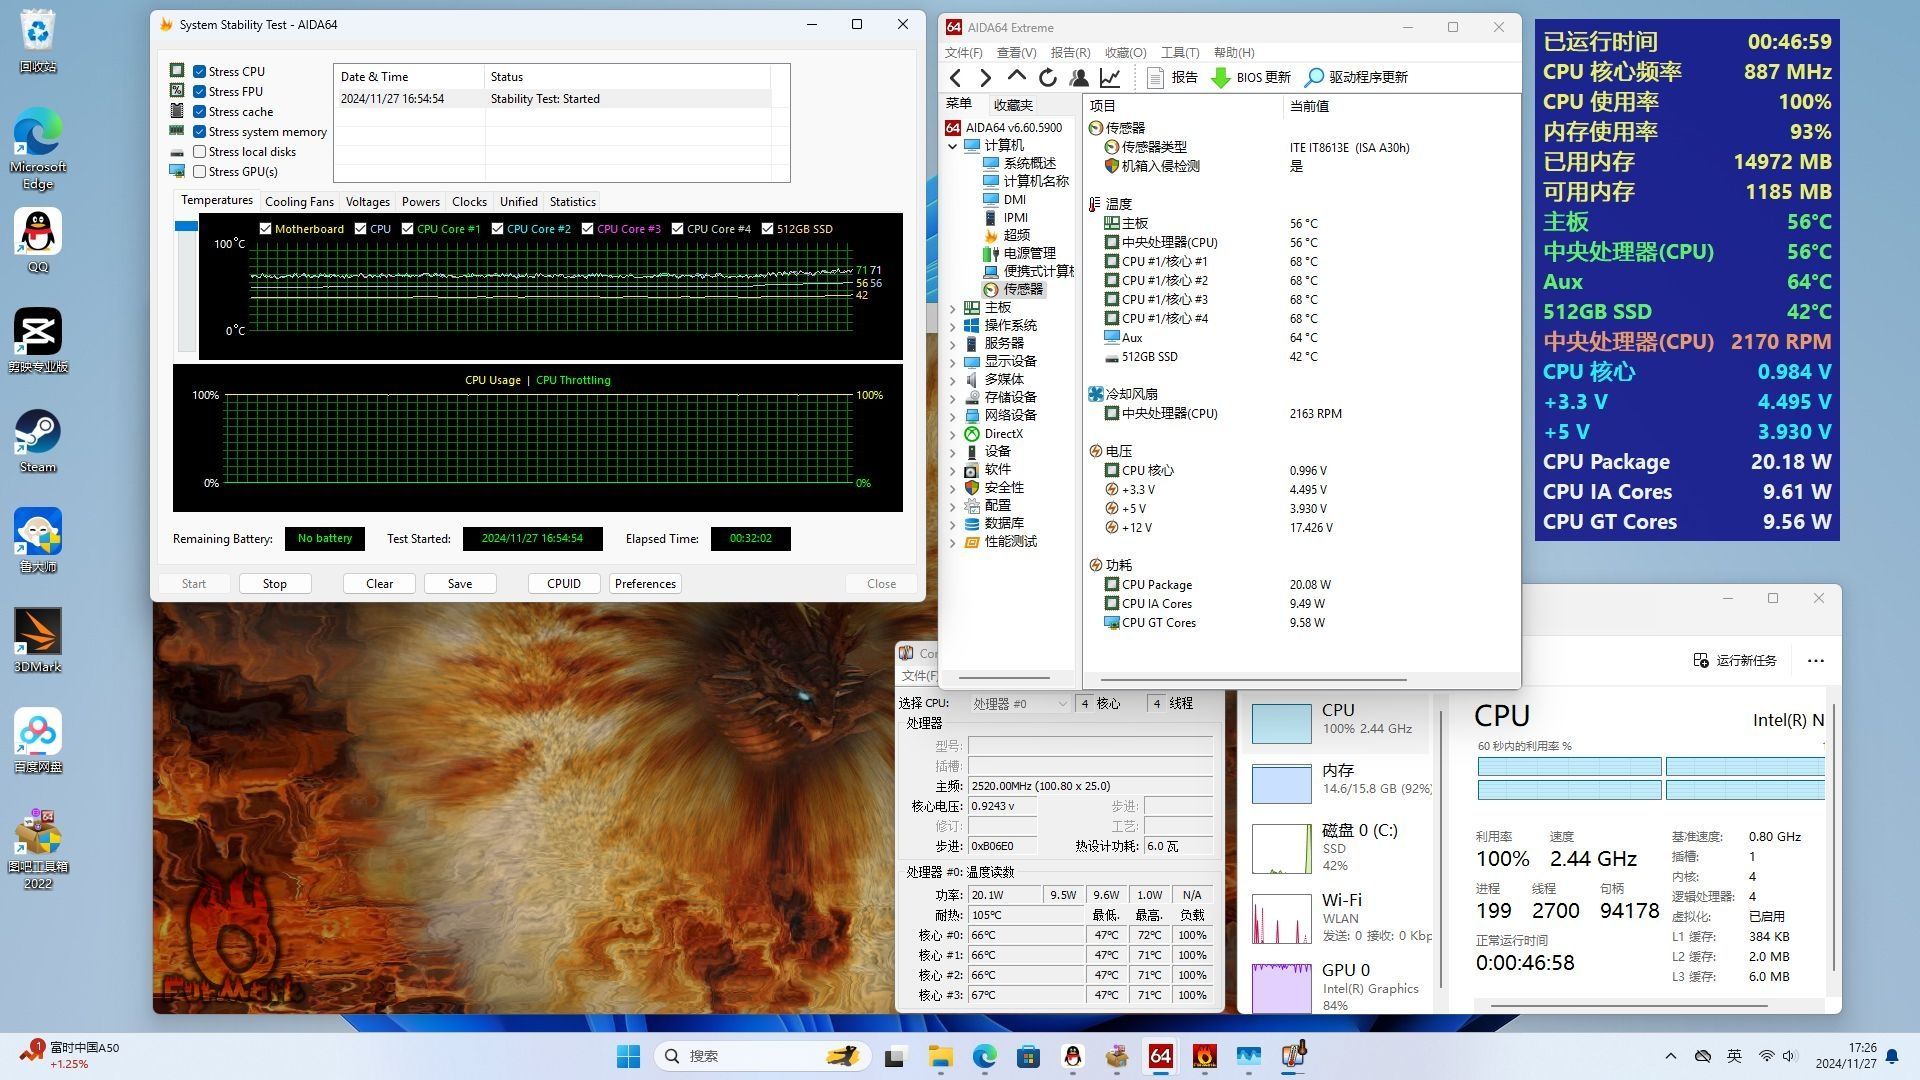The height and width of the screenshot is (1080, 1920).
Task: Enable the Stress local disks checkbox
Action: tap(200, 152)
